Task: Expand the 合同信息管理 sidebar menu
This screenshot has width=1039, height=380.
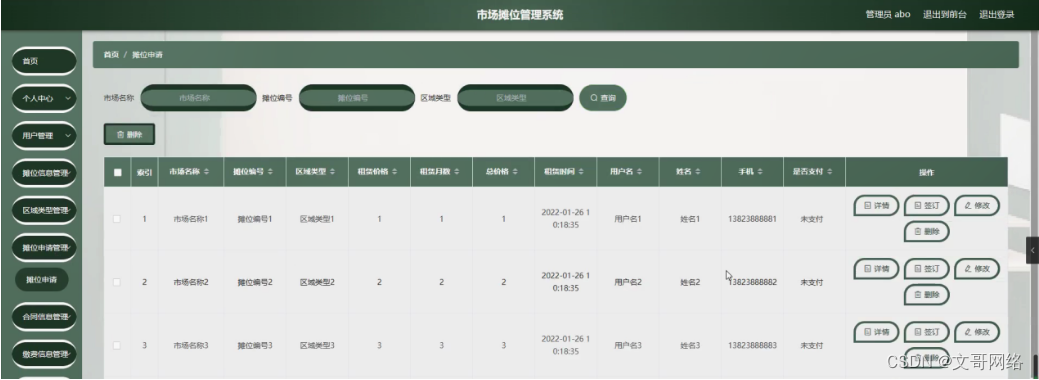Action: click(x=44, y=317)
